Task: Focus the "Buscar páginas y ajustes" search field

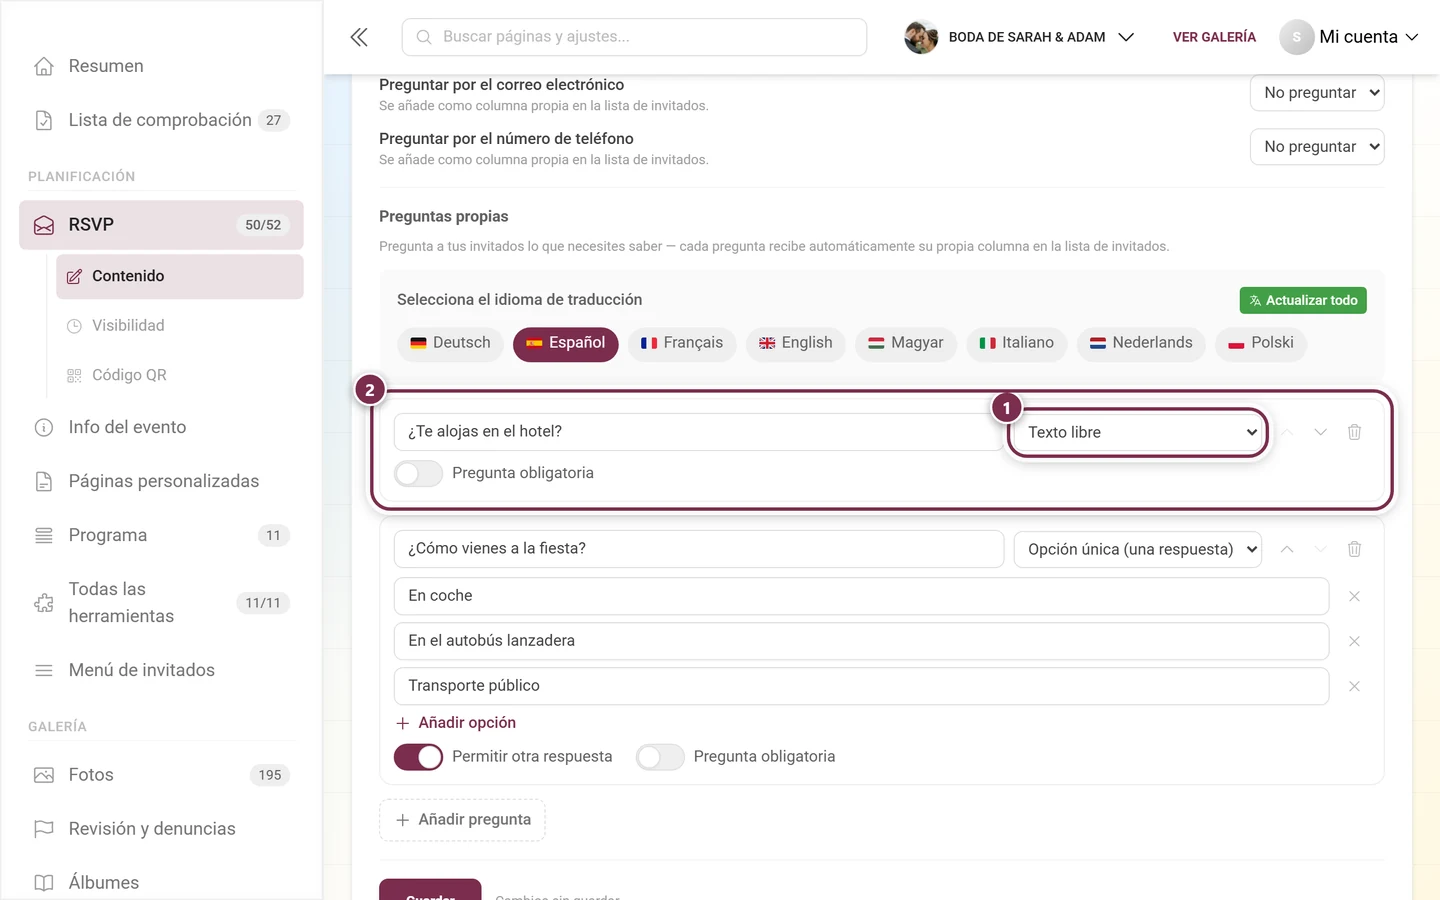Action: (x=634, y=37)
